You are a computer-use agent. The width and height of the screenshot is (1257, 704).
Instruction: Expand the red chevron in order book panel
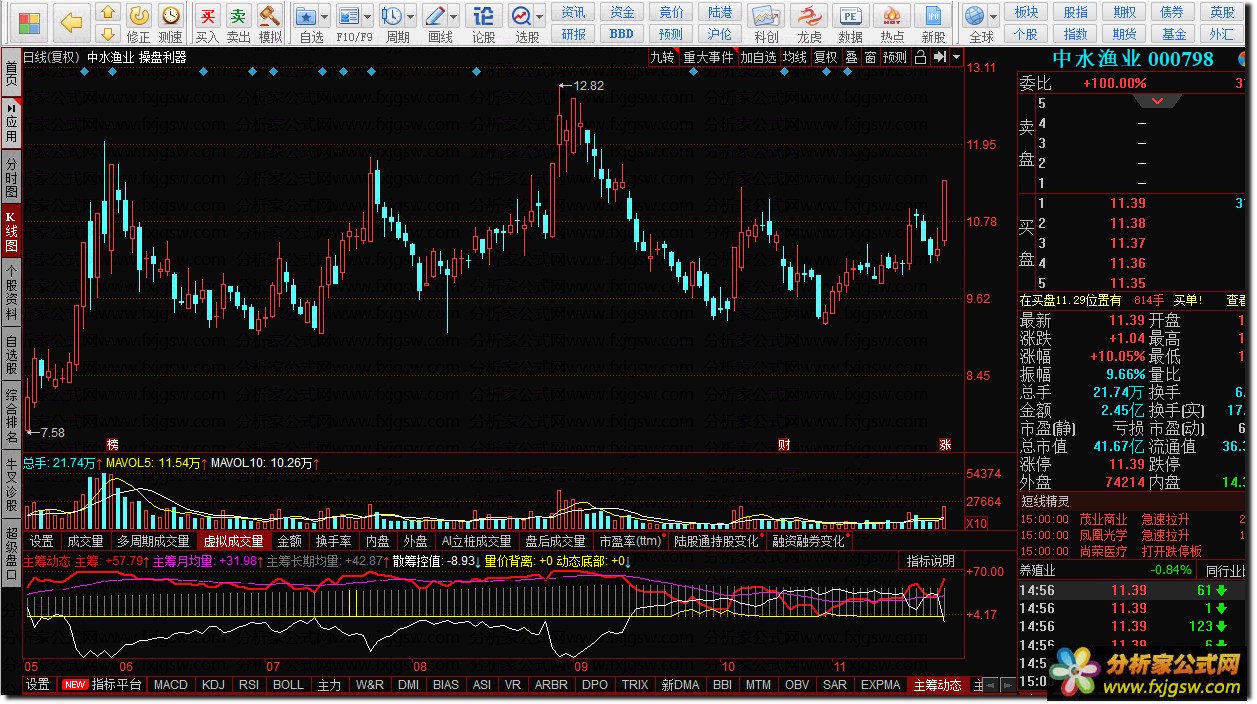point(1158,101)
